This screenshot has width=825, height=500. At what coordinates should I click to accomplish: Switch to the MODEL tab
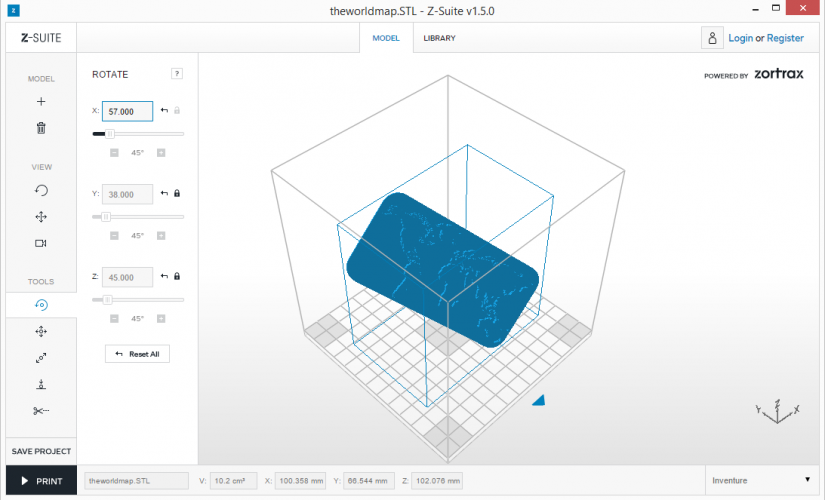[x=386, y=38]
